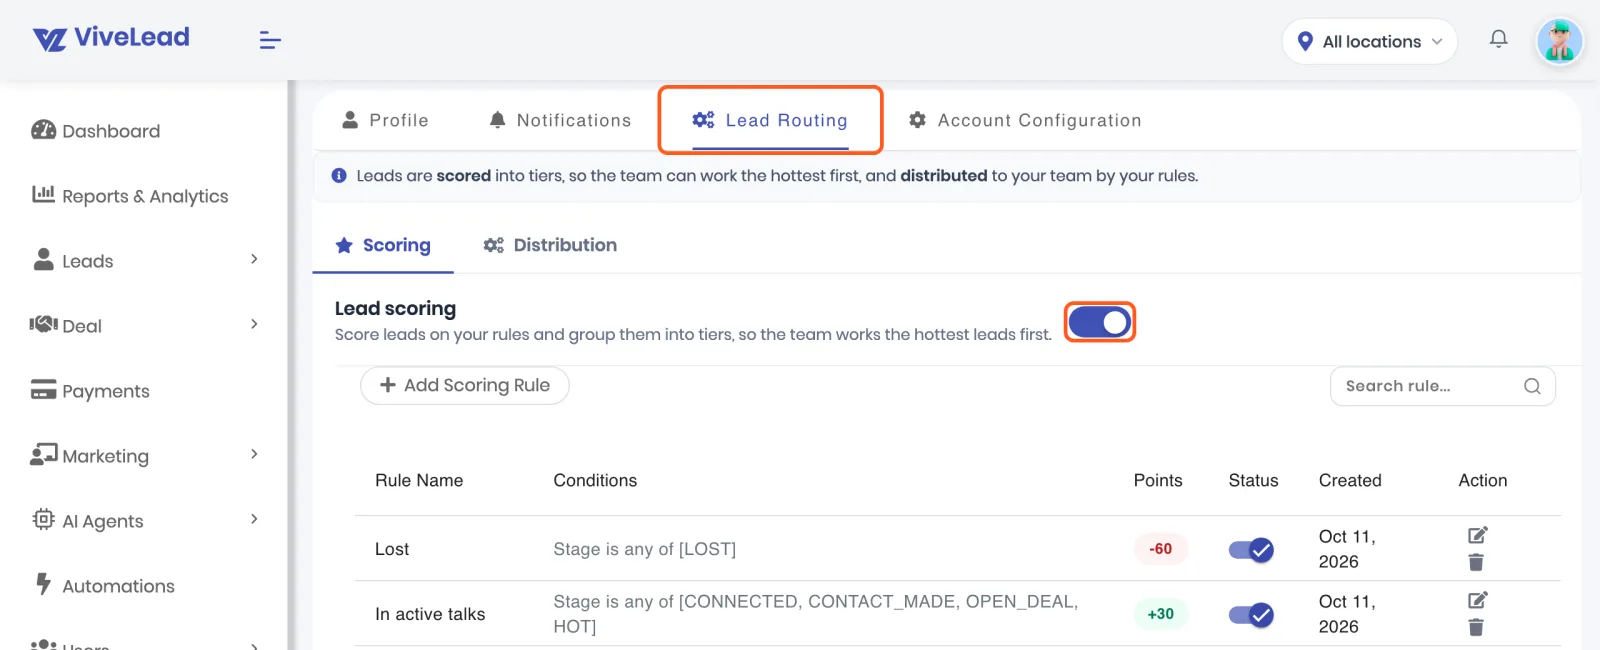Screen dimensions: 1600x650
Task: Click the blue info icon in the banner
Action: pyautogui.click(x=339, y=176)
